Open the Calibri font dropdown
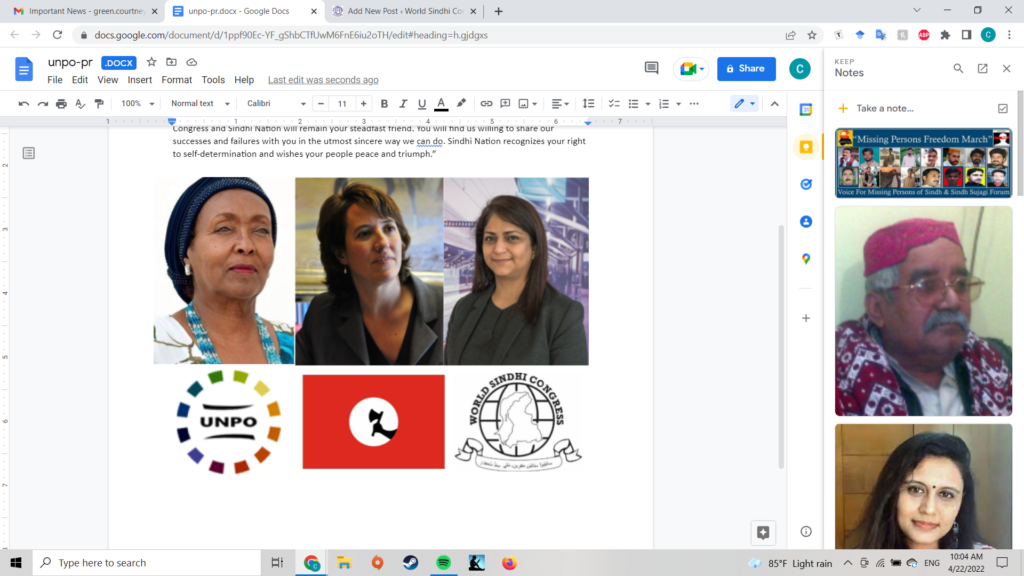Viewport: 1024px width, 576px height. pos(276,104)
